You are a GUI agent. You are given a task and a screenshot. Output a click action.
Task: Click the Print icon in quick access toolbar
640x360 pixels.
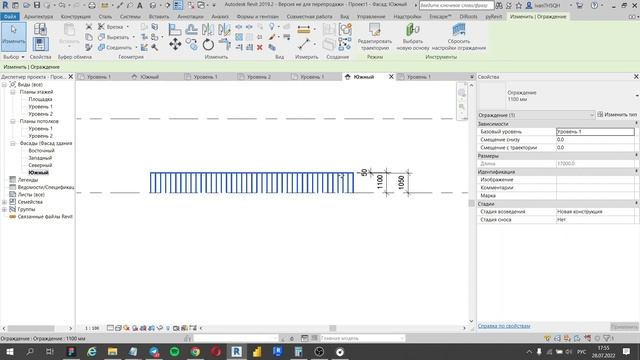[92, 5]
